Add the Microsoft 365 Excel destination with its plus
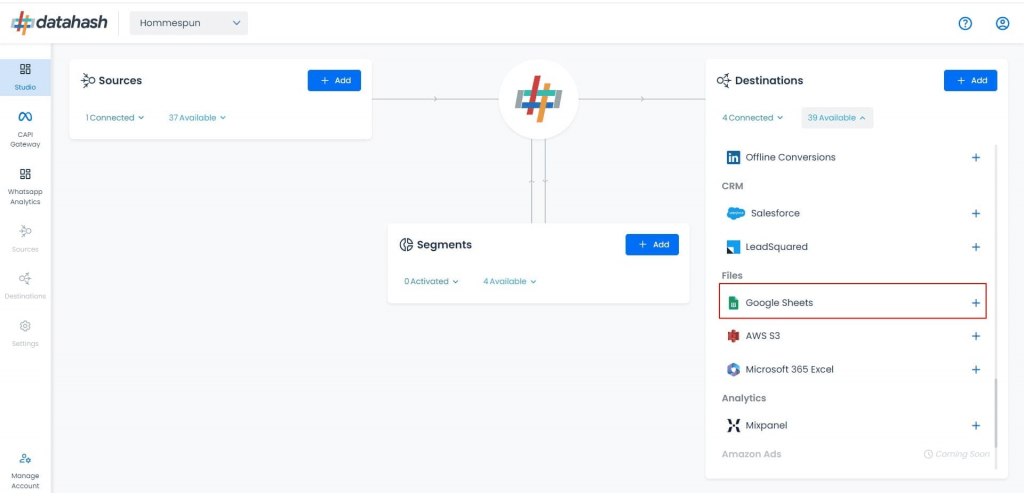This screenshot has width=1024, height=493. (x=976, y=370)
